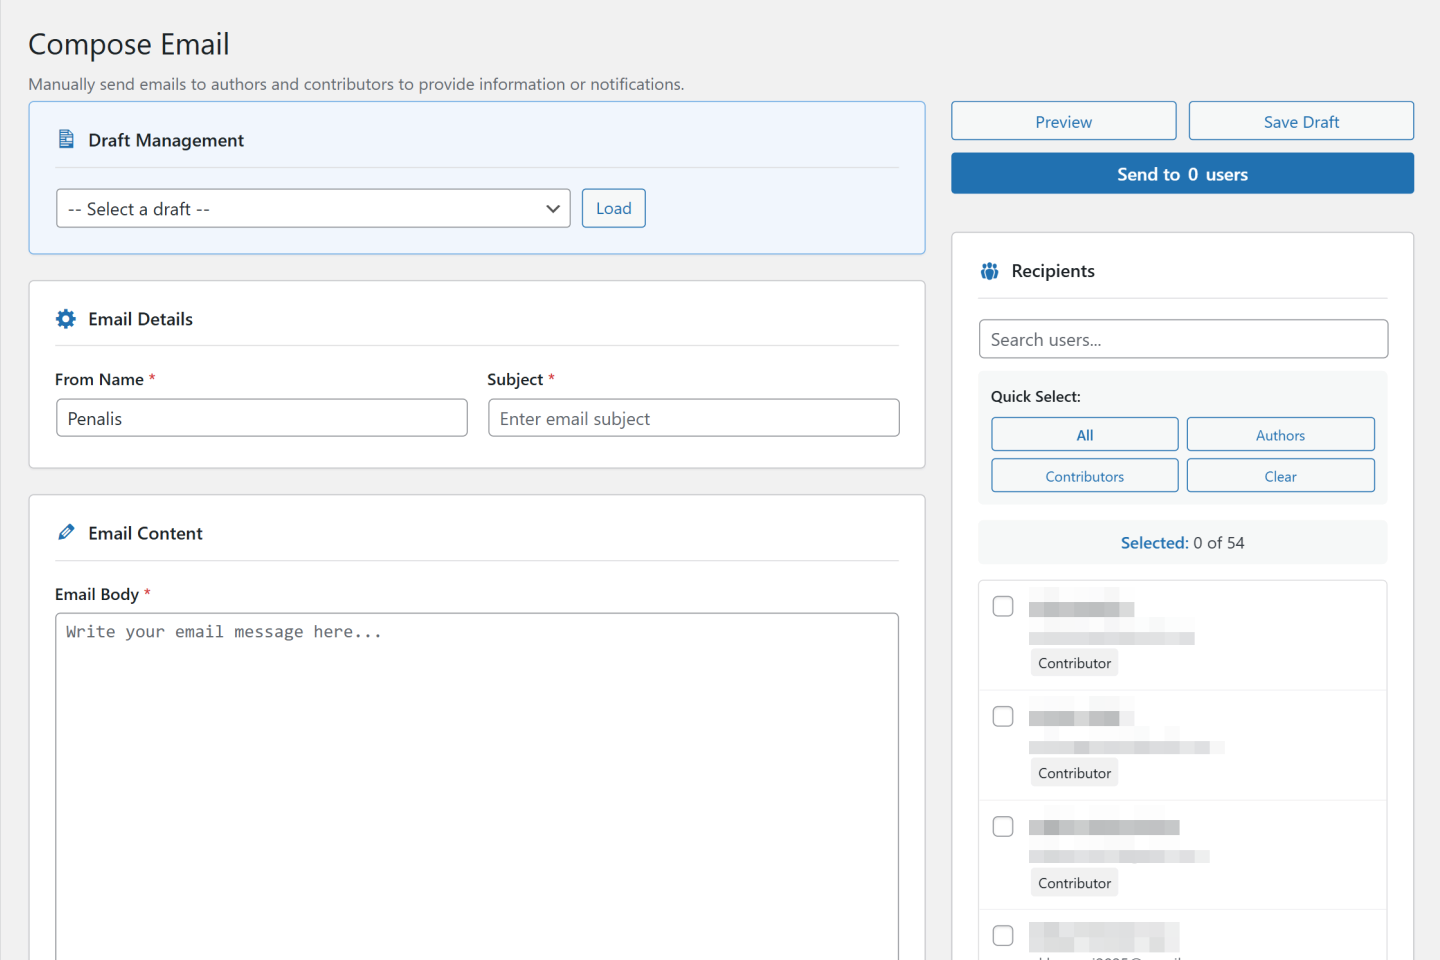Click the Draft Management document icon
The width and height of the screenshot is (1440, 960).
[66, 139]
